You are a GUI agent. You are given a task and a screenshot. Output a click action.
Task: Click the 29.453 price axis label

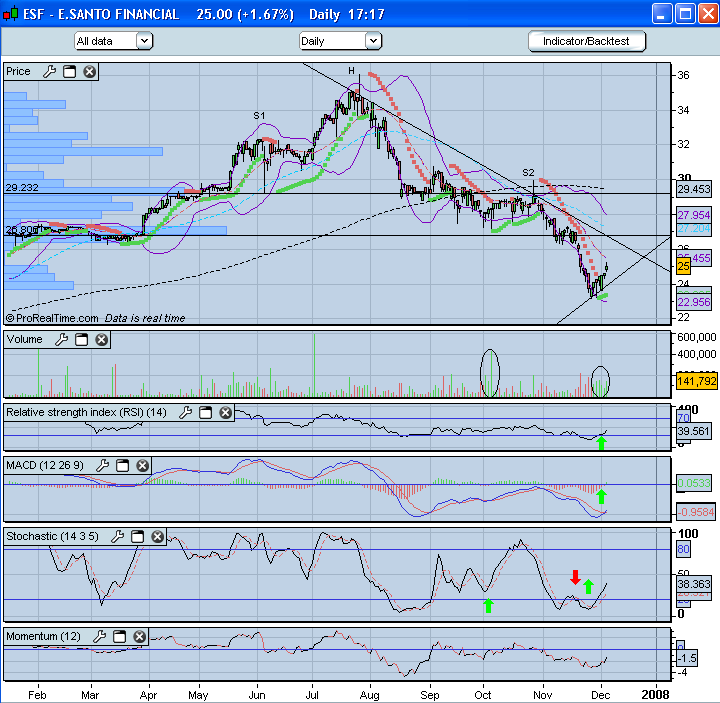pos(694,189)
